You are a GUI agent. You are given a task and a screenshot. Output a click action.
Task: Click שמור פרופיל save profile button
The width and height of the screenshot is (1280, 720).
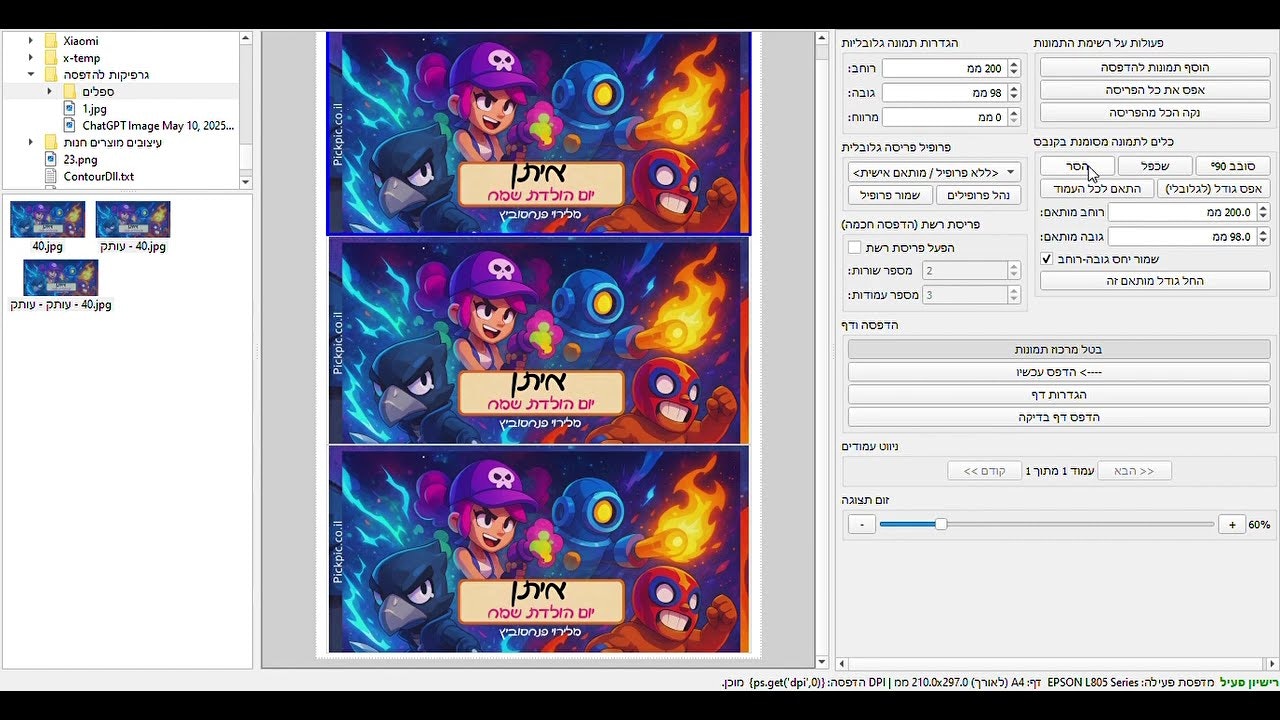click(x=890, y=195)
